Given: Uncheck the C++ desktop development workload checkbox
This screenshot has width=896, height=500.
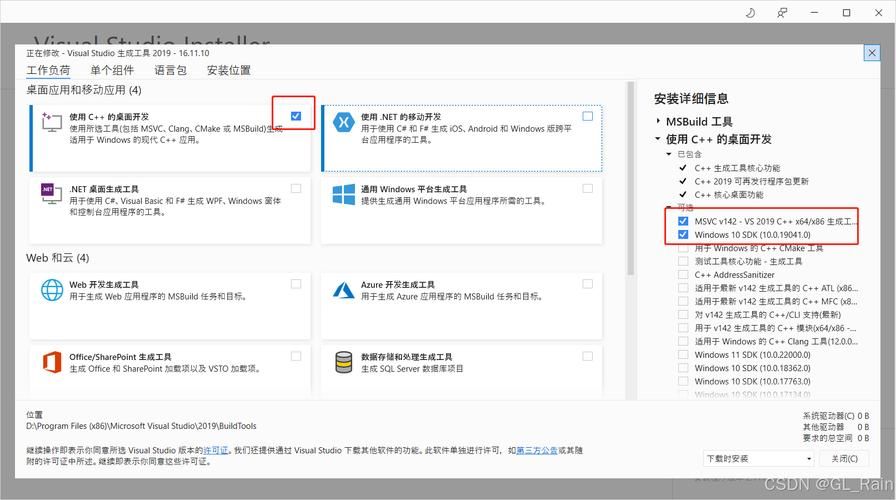Looking at the screenshot, I should coord(295,116).
